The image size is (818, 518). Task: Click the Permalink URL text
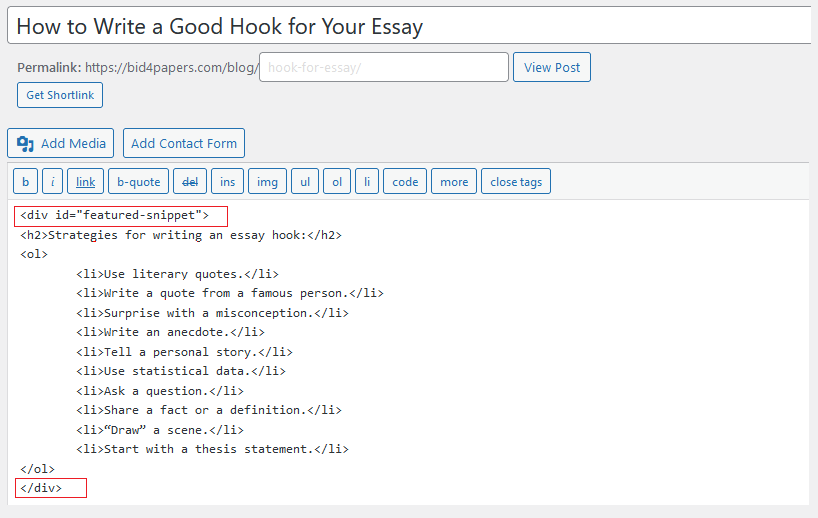171,67
